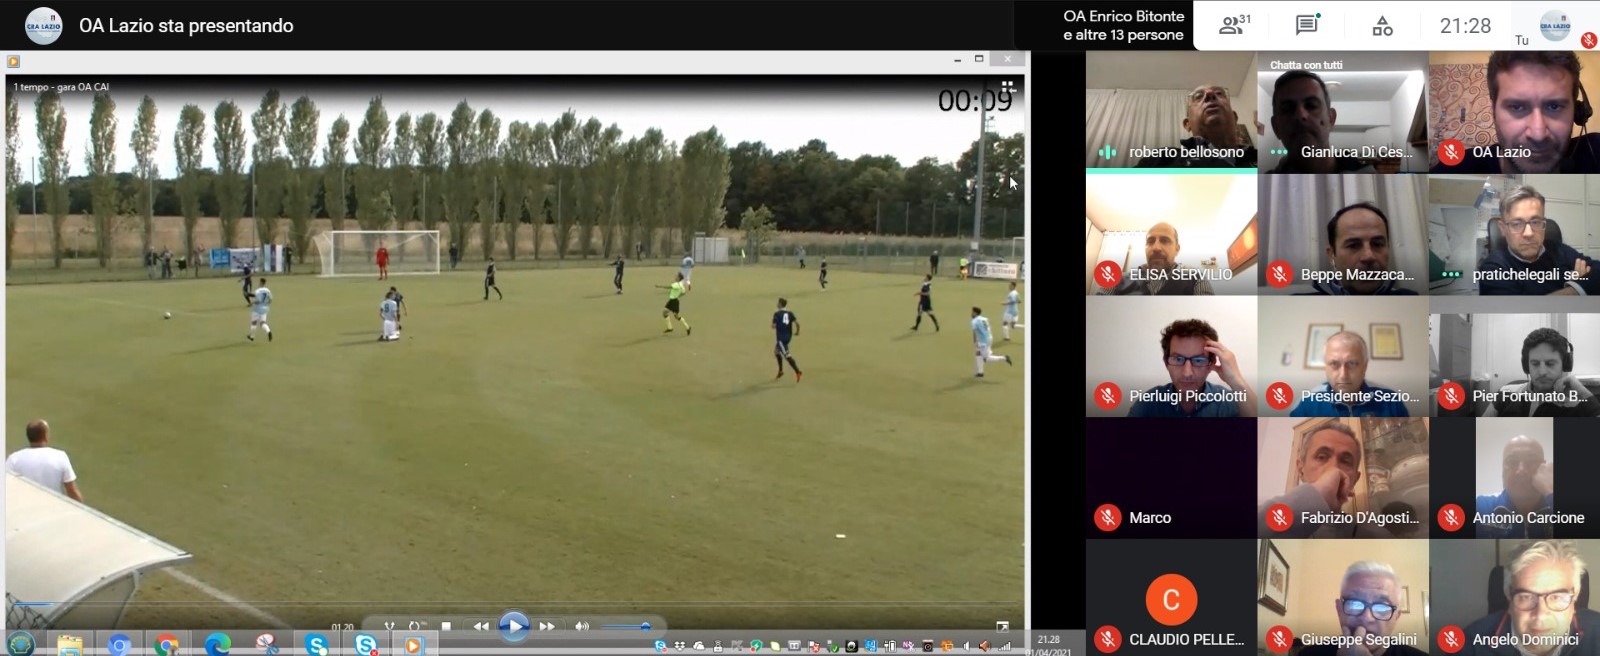
Task: Select Pierluigi Piccolotti's video tile
Action: (x=1171, y=356)
